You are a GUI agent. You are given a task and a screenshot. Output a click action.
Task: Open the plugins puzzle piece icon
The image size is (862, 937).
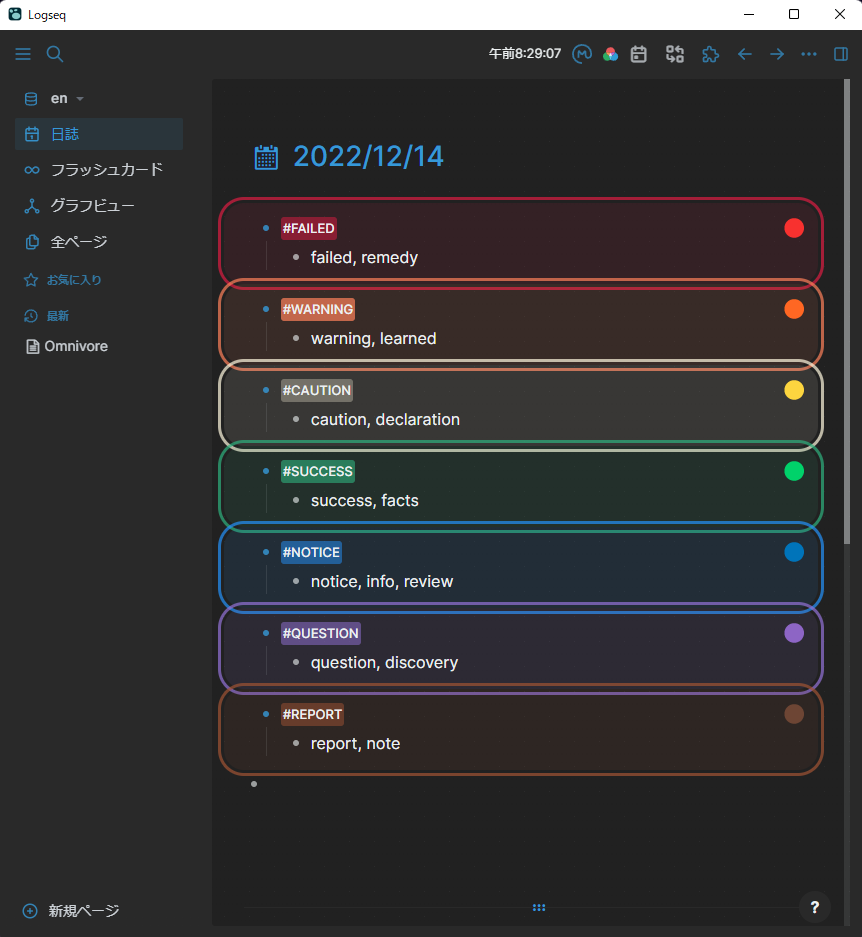pos(710,54)
